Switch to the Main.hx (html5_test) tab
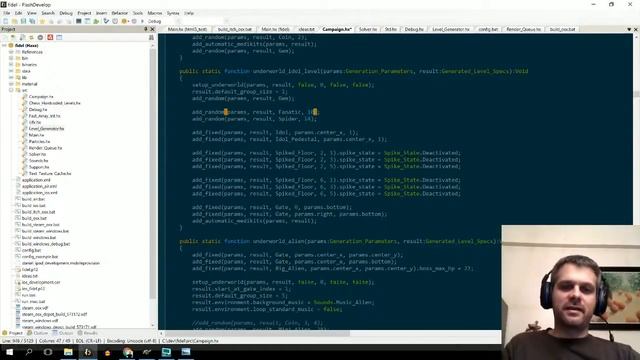The image size is (640, 360). pos(187,29)
